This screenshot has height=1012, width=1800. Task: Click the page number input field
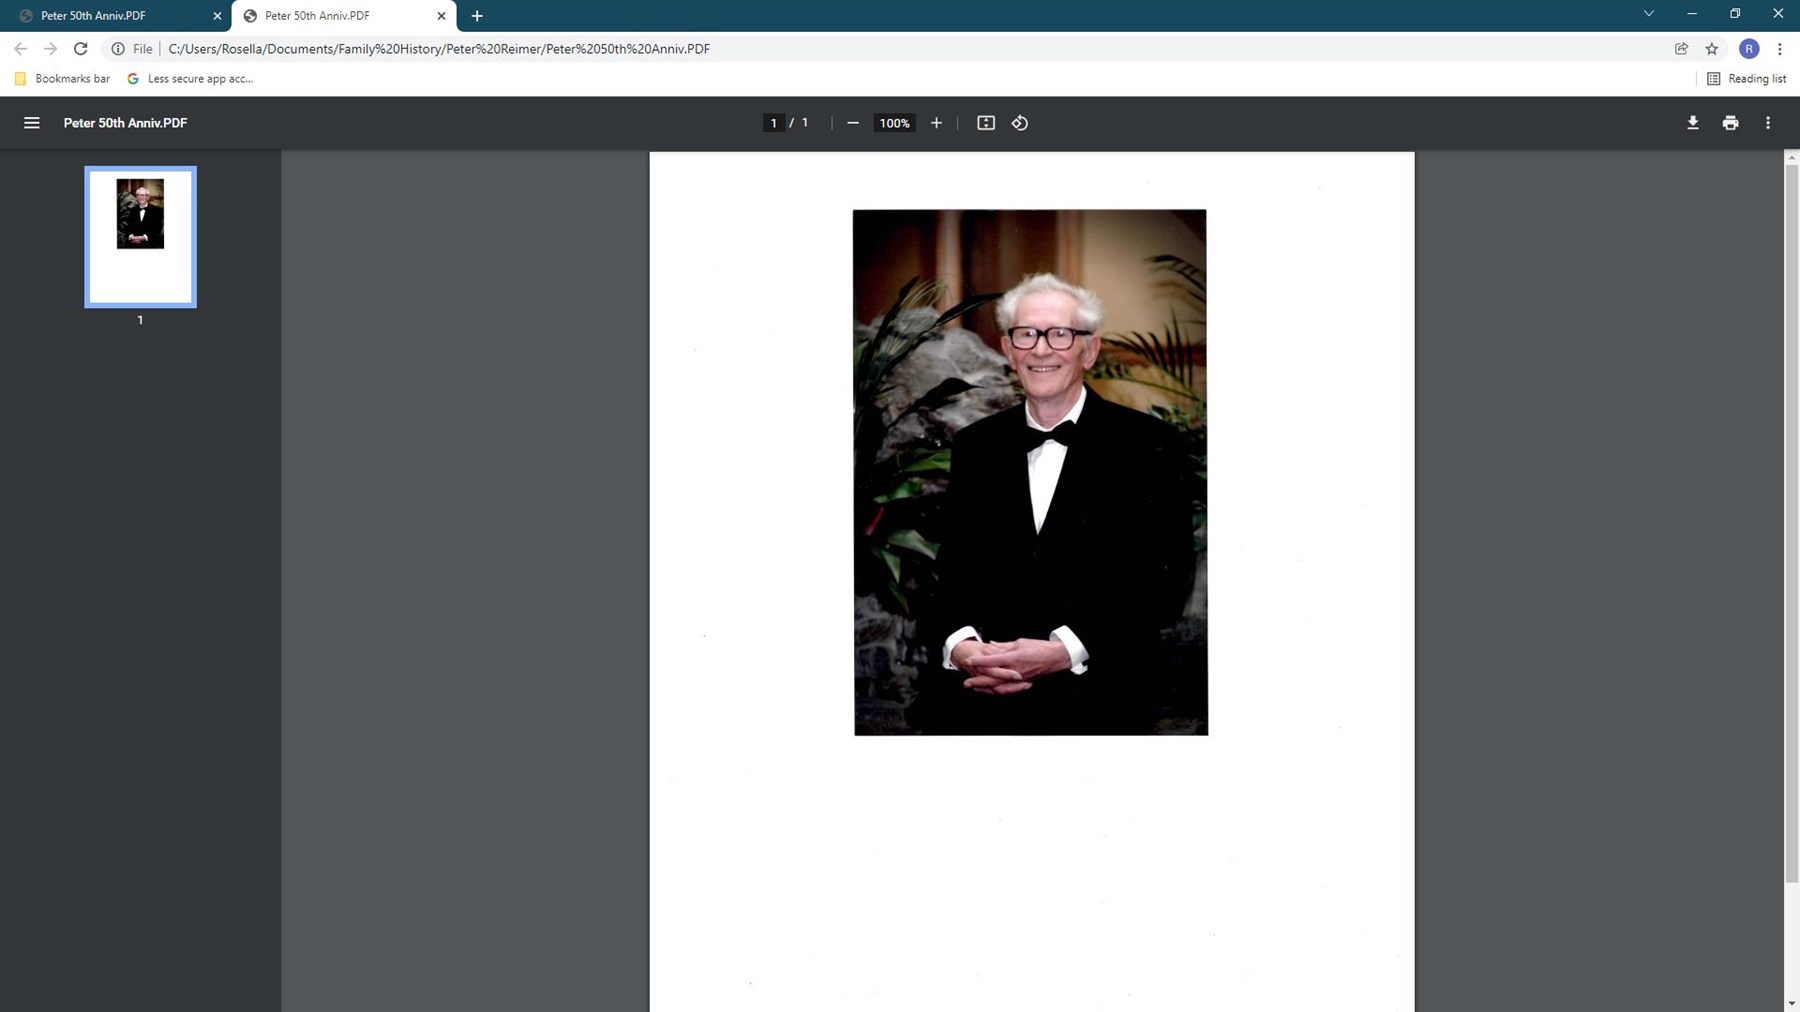pyautogui.click(x=773, y=123)
